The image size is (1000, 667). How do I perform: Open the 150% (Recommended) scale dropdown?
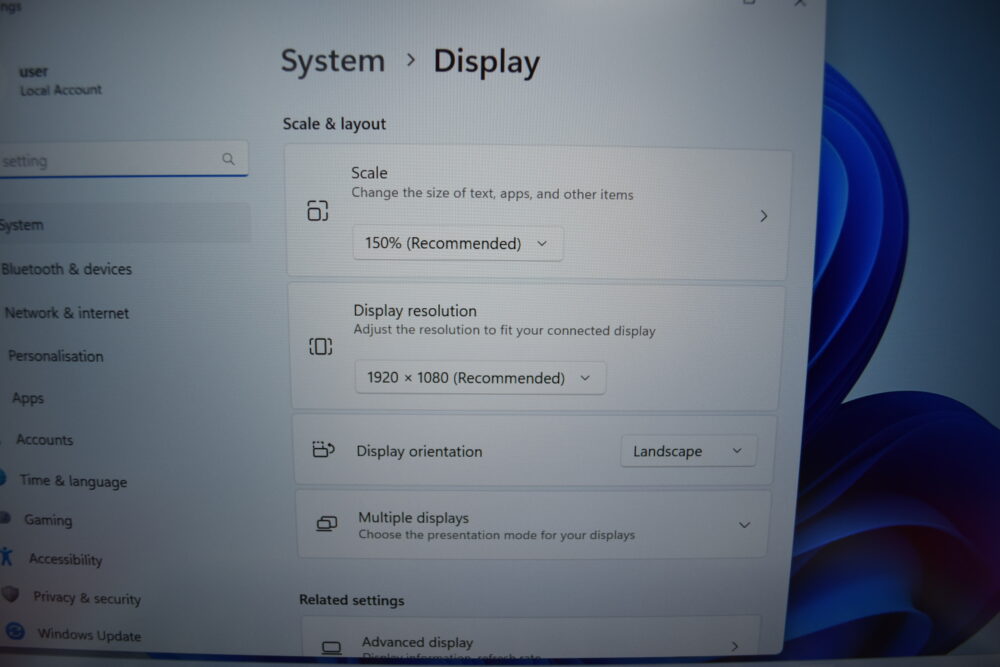(x=458, y=243)
